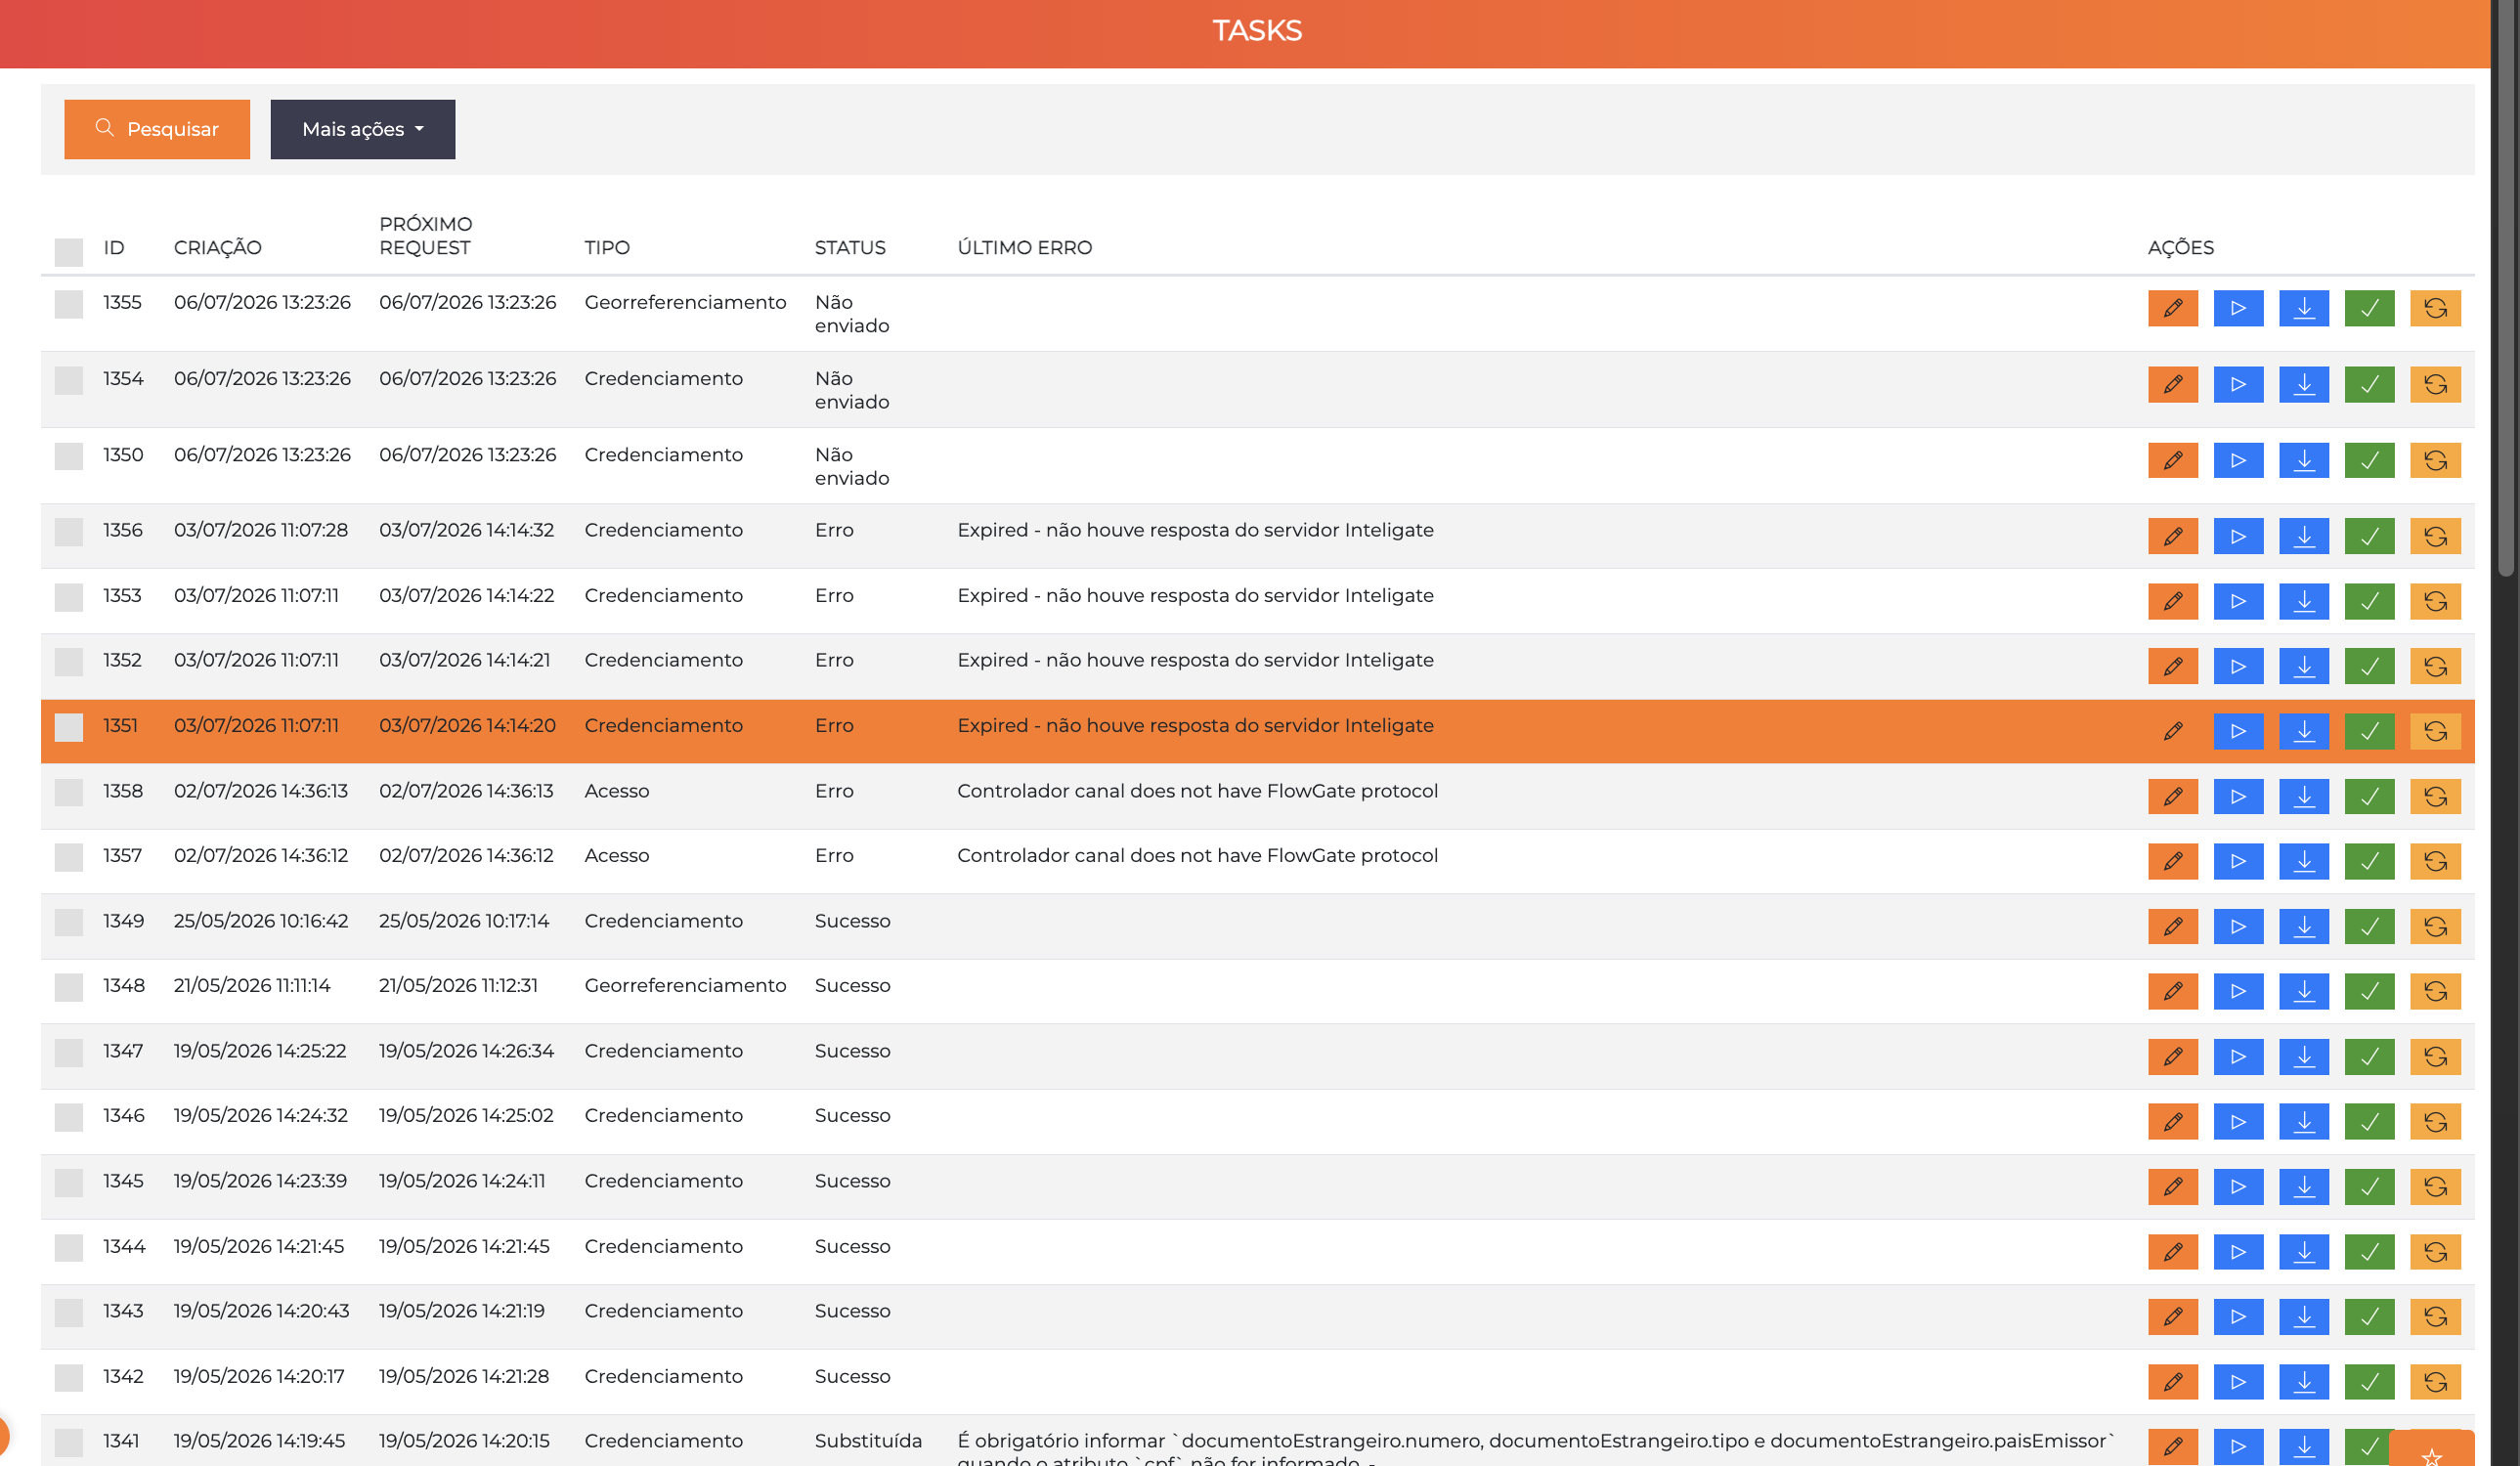Click the reload icon for task 1342

(x=2435, y=1381)
